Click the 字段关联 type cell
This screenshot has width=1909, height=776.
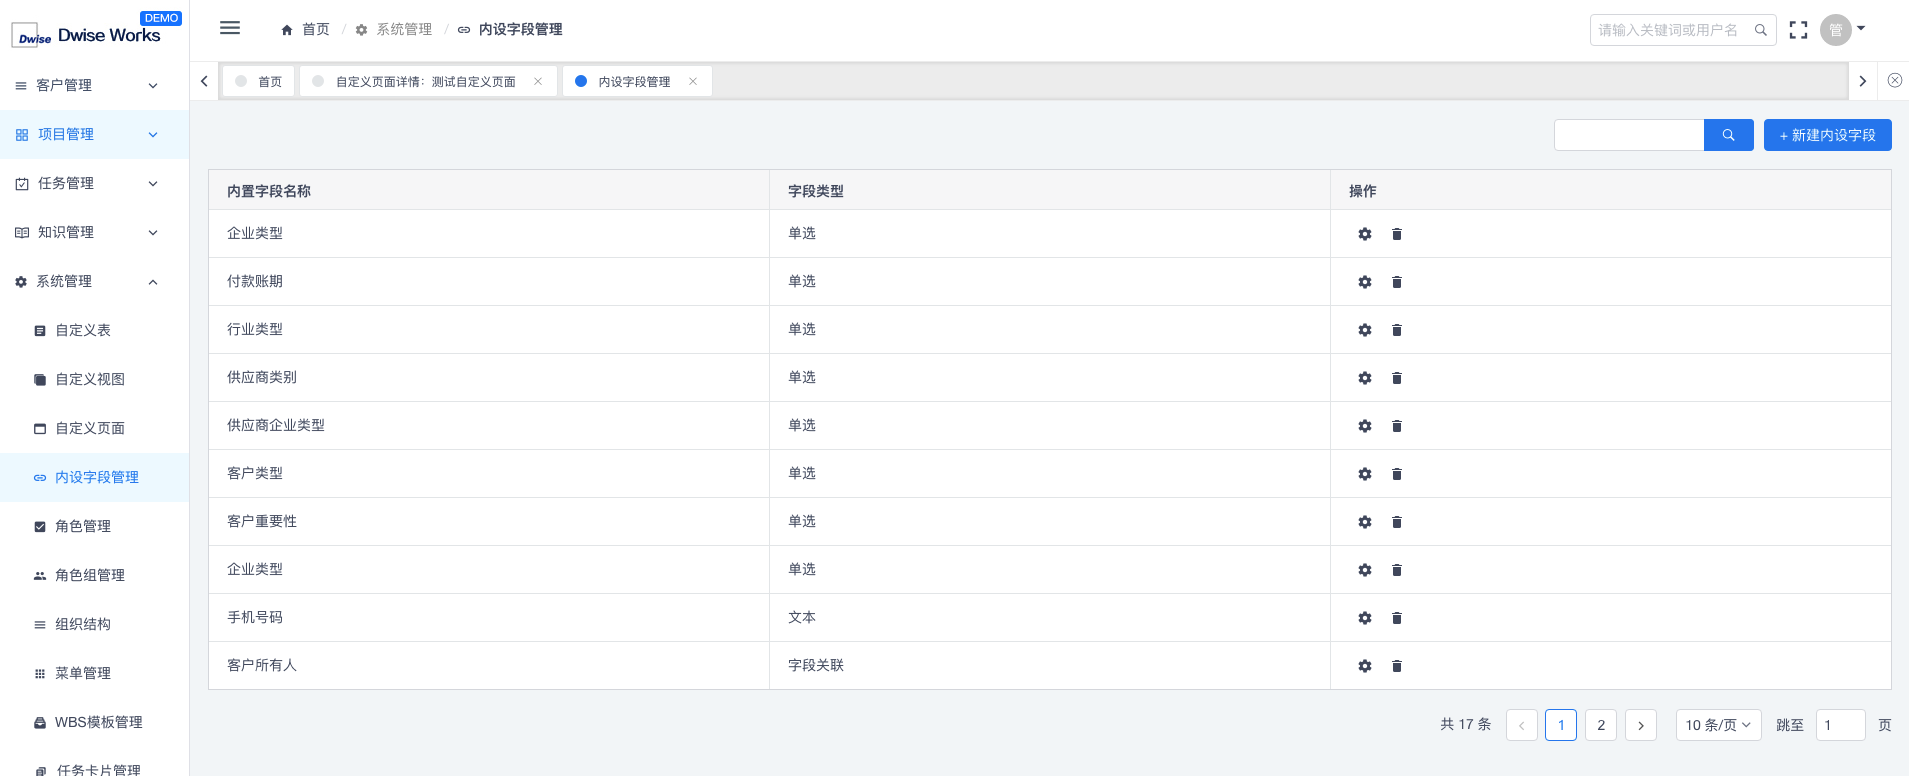[x=1050, y=666]
